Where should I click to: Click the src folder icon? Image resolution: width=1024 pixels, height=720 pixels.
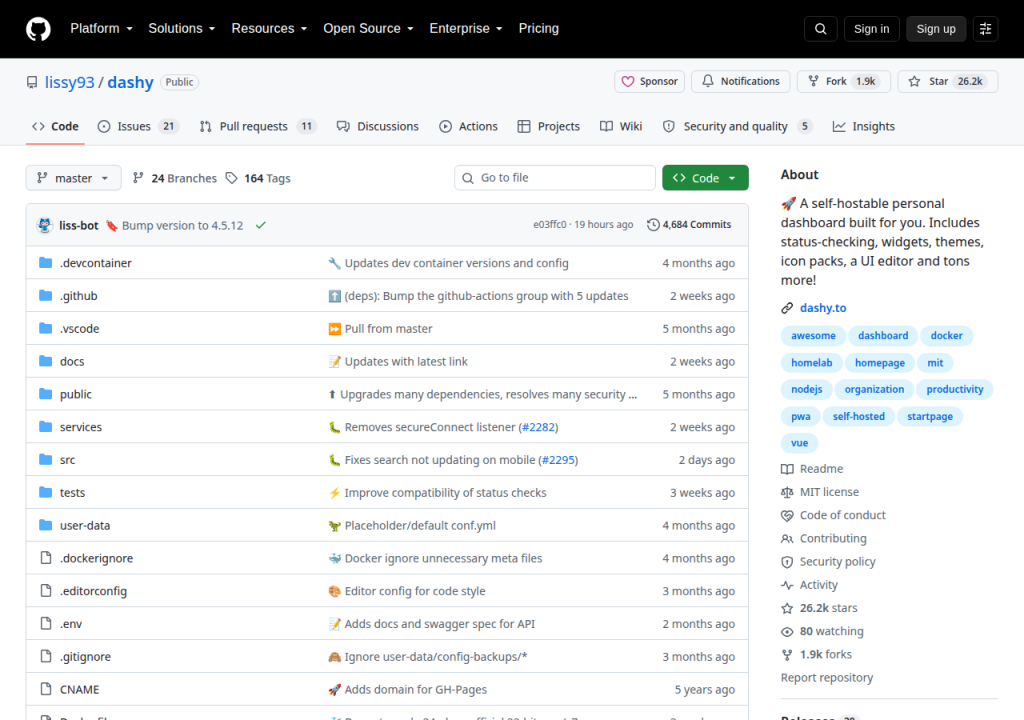(46, 459)
